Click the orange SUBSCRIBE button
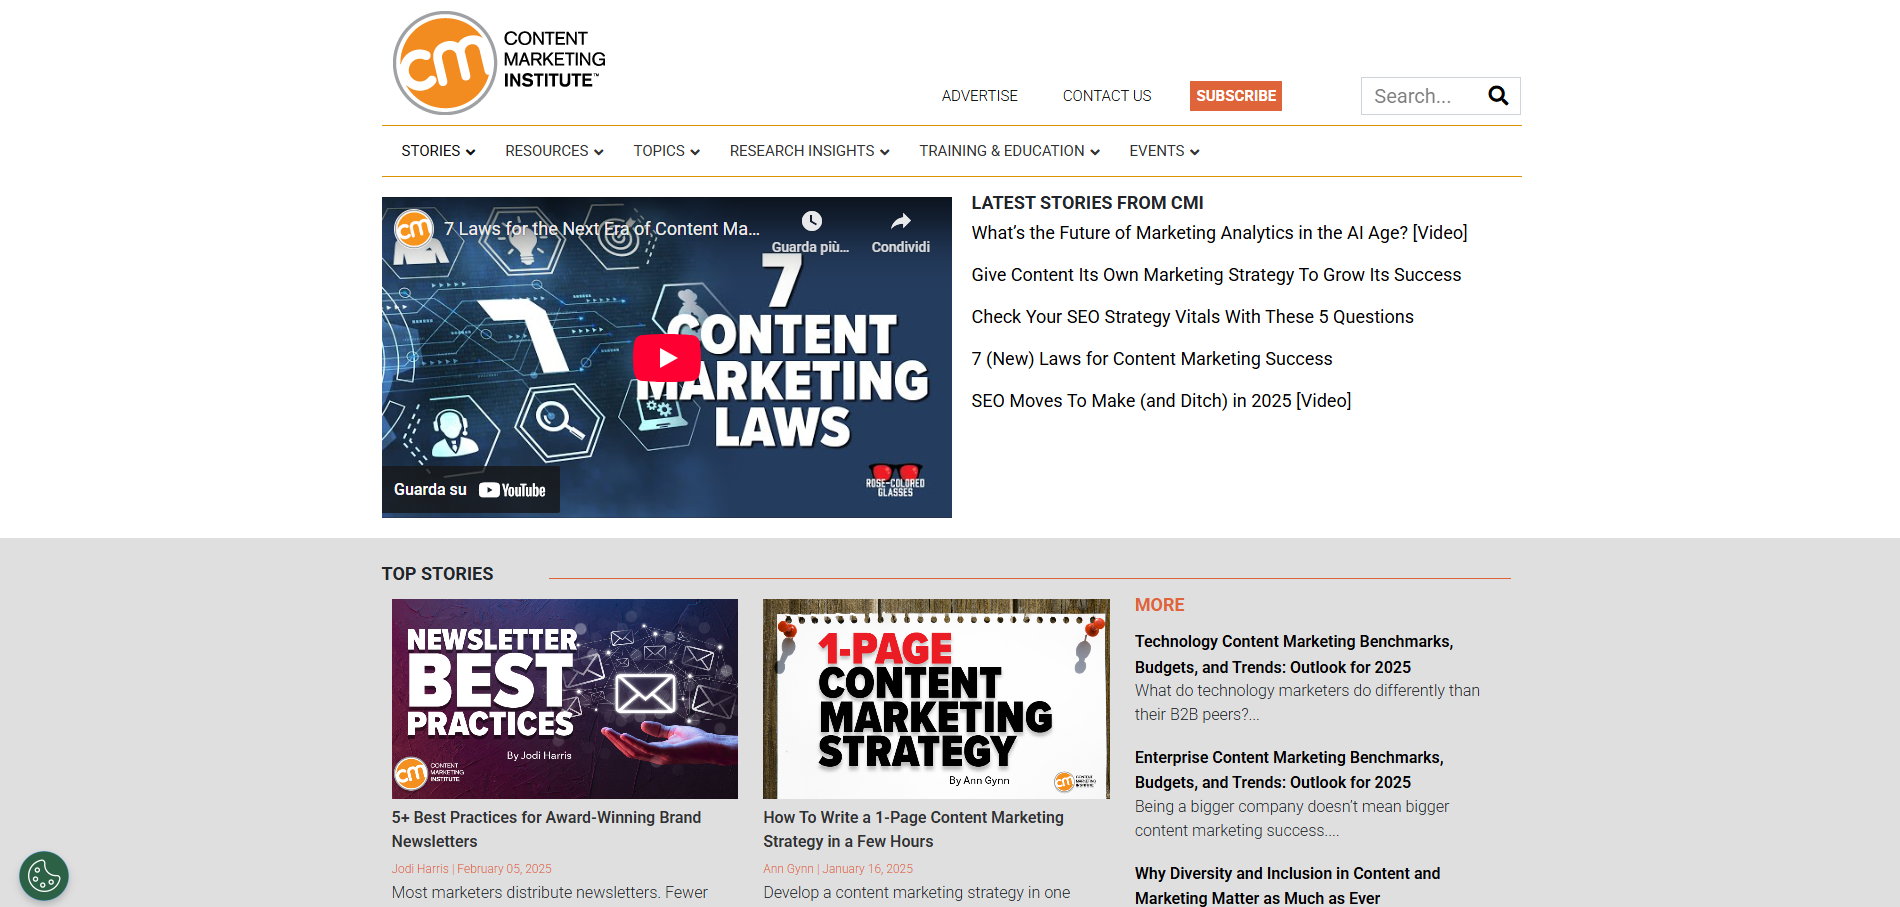The image size is (1900, 907). (1236, 96)
